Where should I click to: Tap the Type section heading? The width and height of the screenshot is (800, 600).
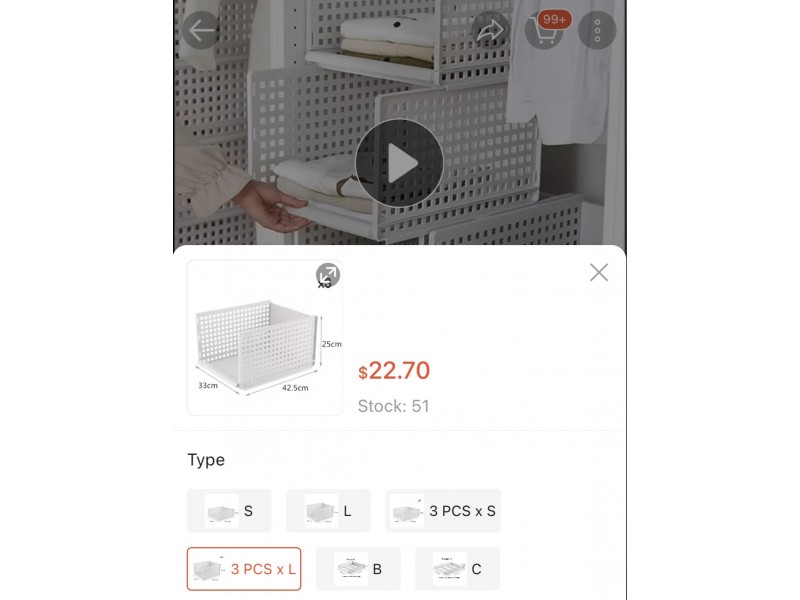tap(206, 460)
